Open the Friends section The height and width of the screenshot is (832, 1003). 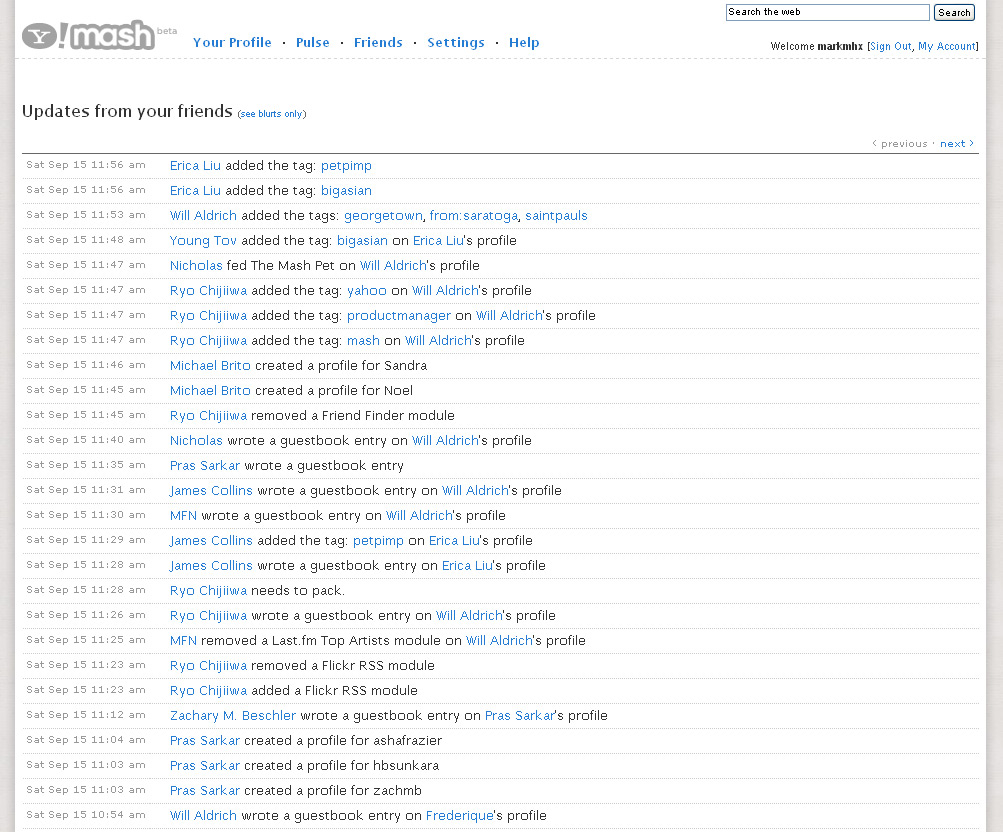[378, 43]
